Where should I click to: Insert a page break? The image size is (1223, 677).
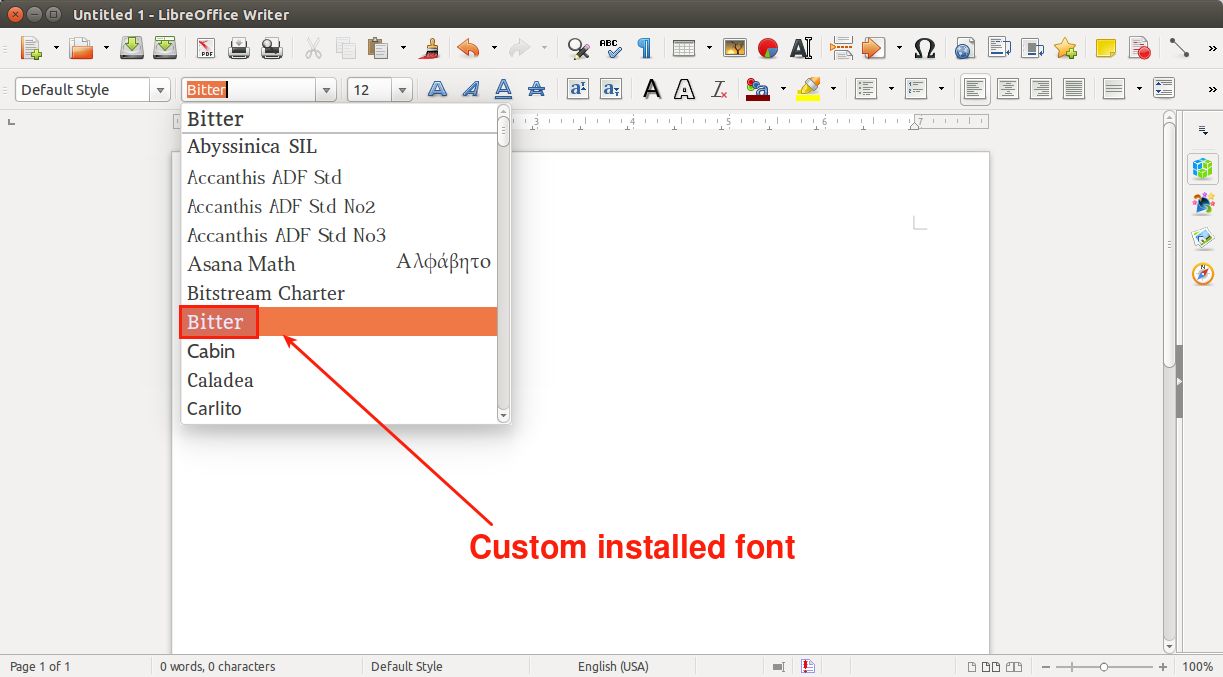pos(841,48)
